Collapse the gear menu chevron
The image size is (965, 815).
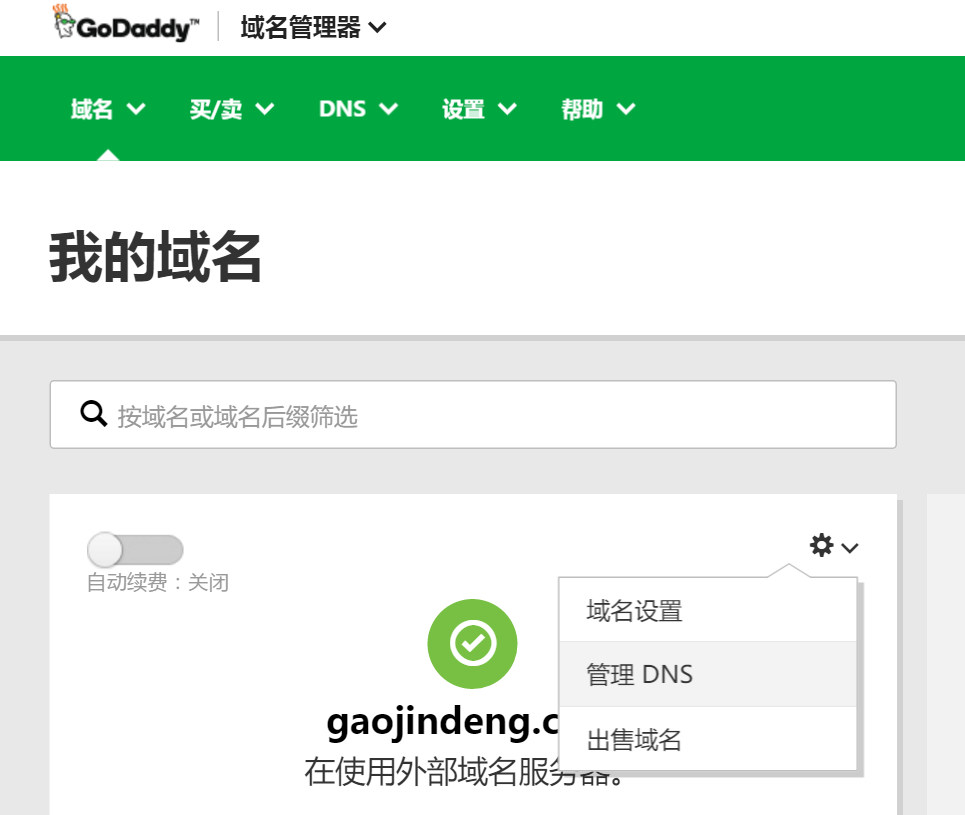click(849, 547)
